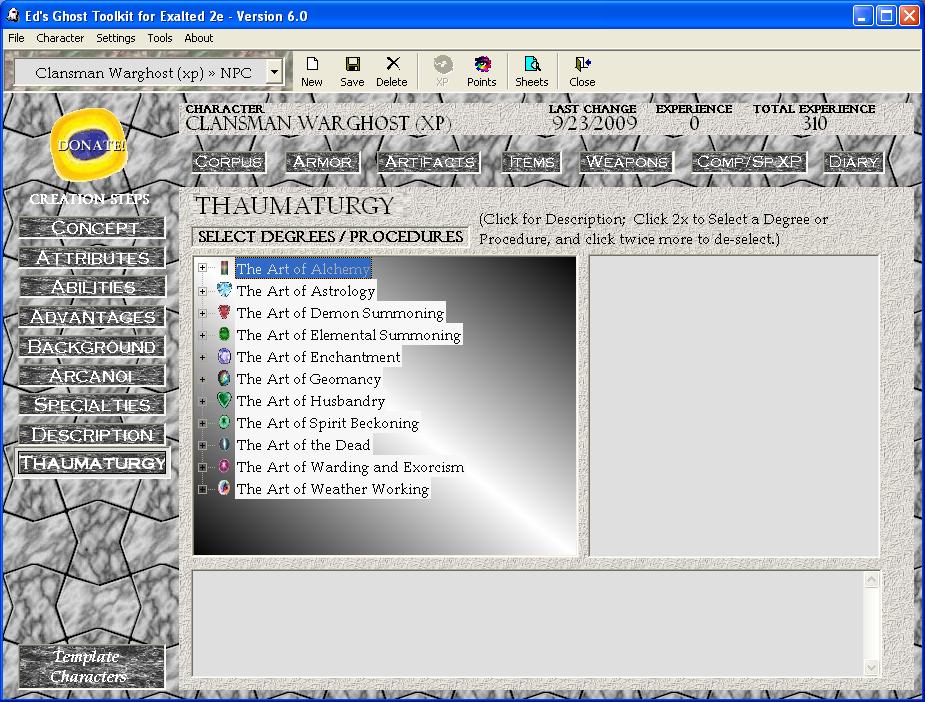This screenshot has width=925, height=702.
Task: Click the Art of the Dead gem icon
Action: (224, 444)
